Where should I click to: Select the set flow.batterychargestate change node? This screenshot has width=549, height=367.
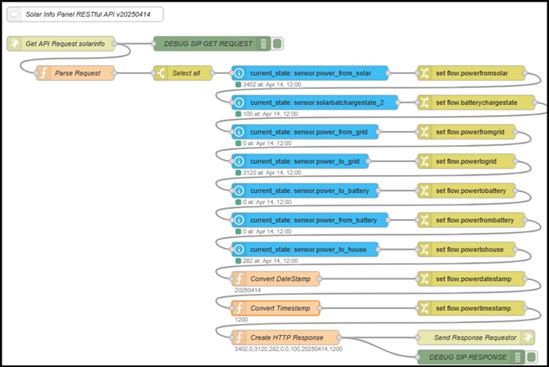point(476,103)
